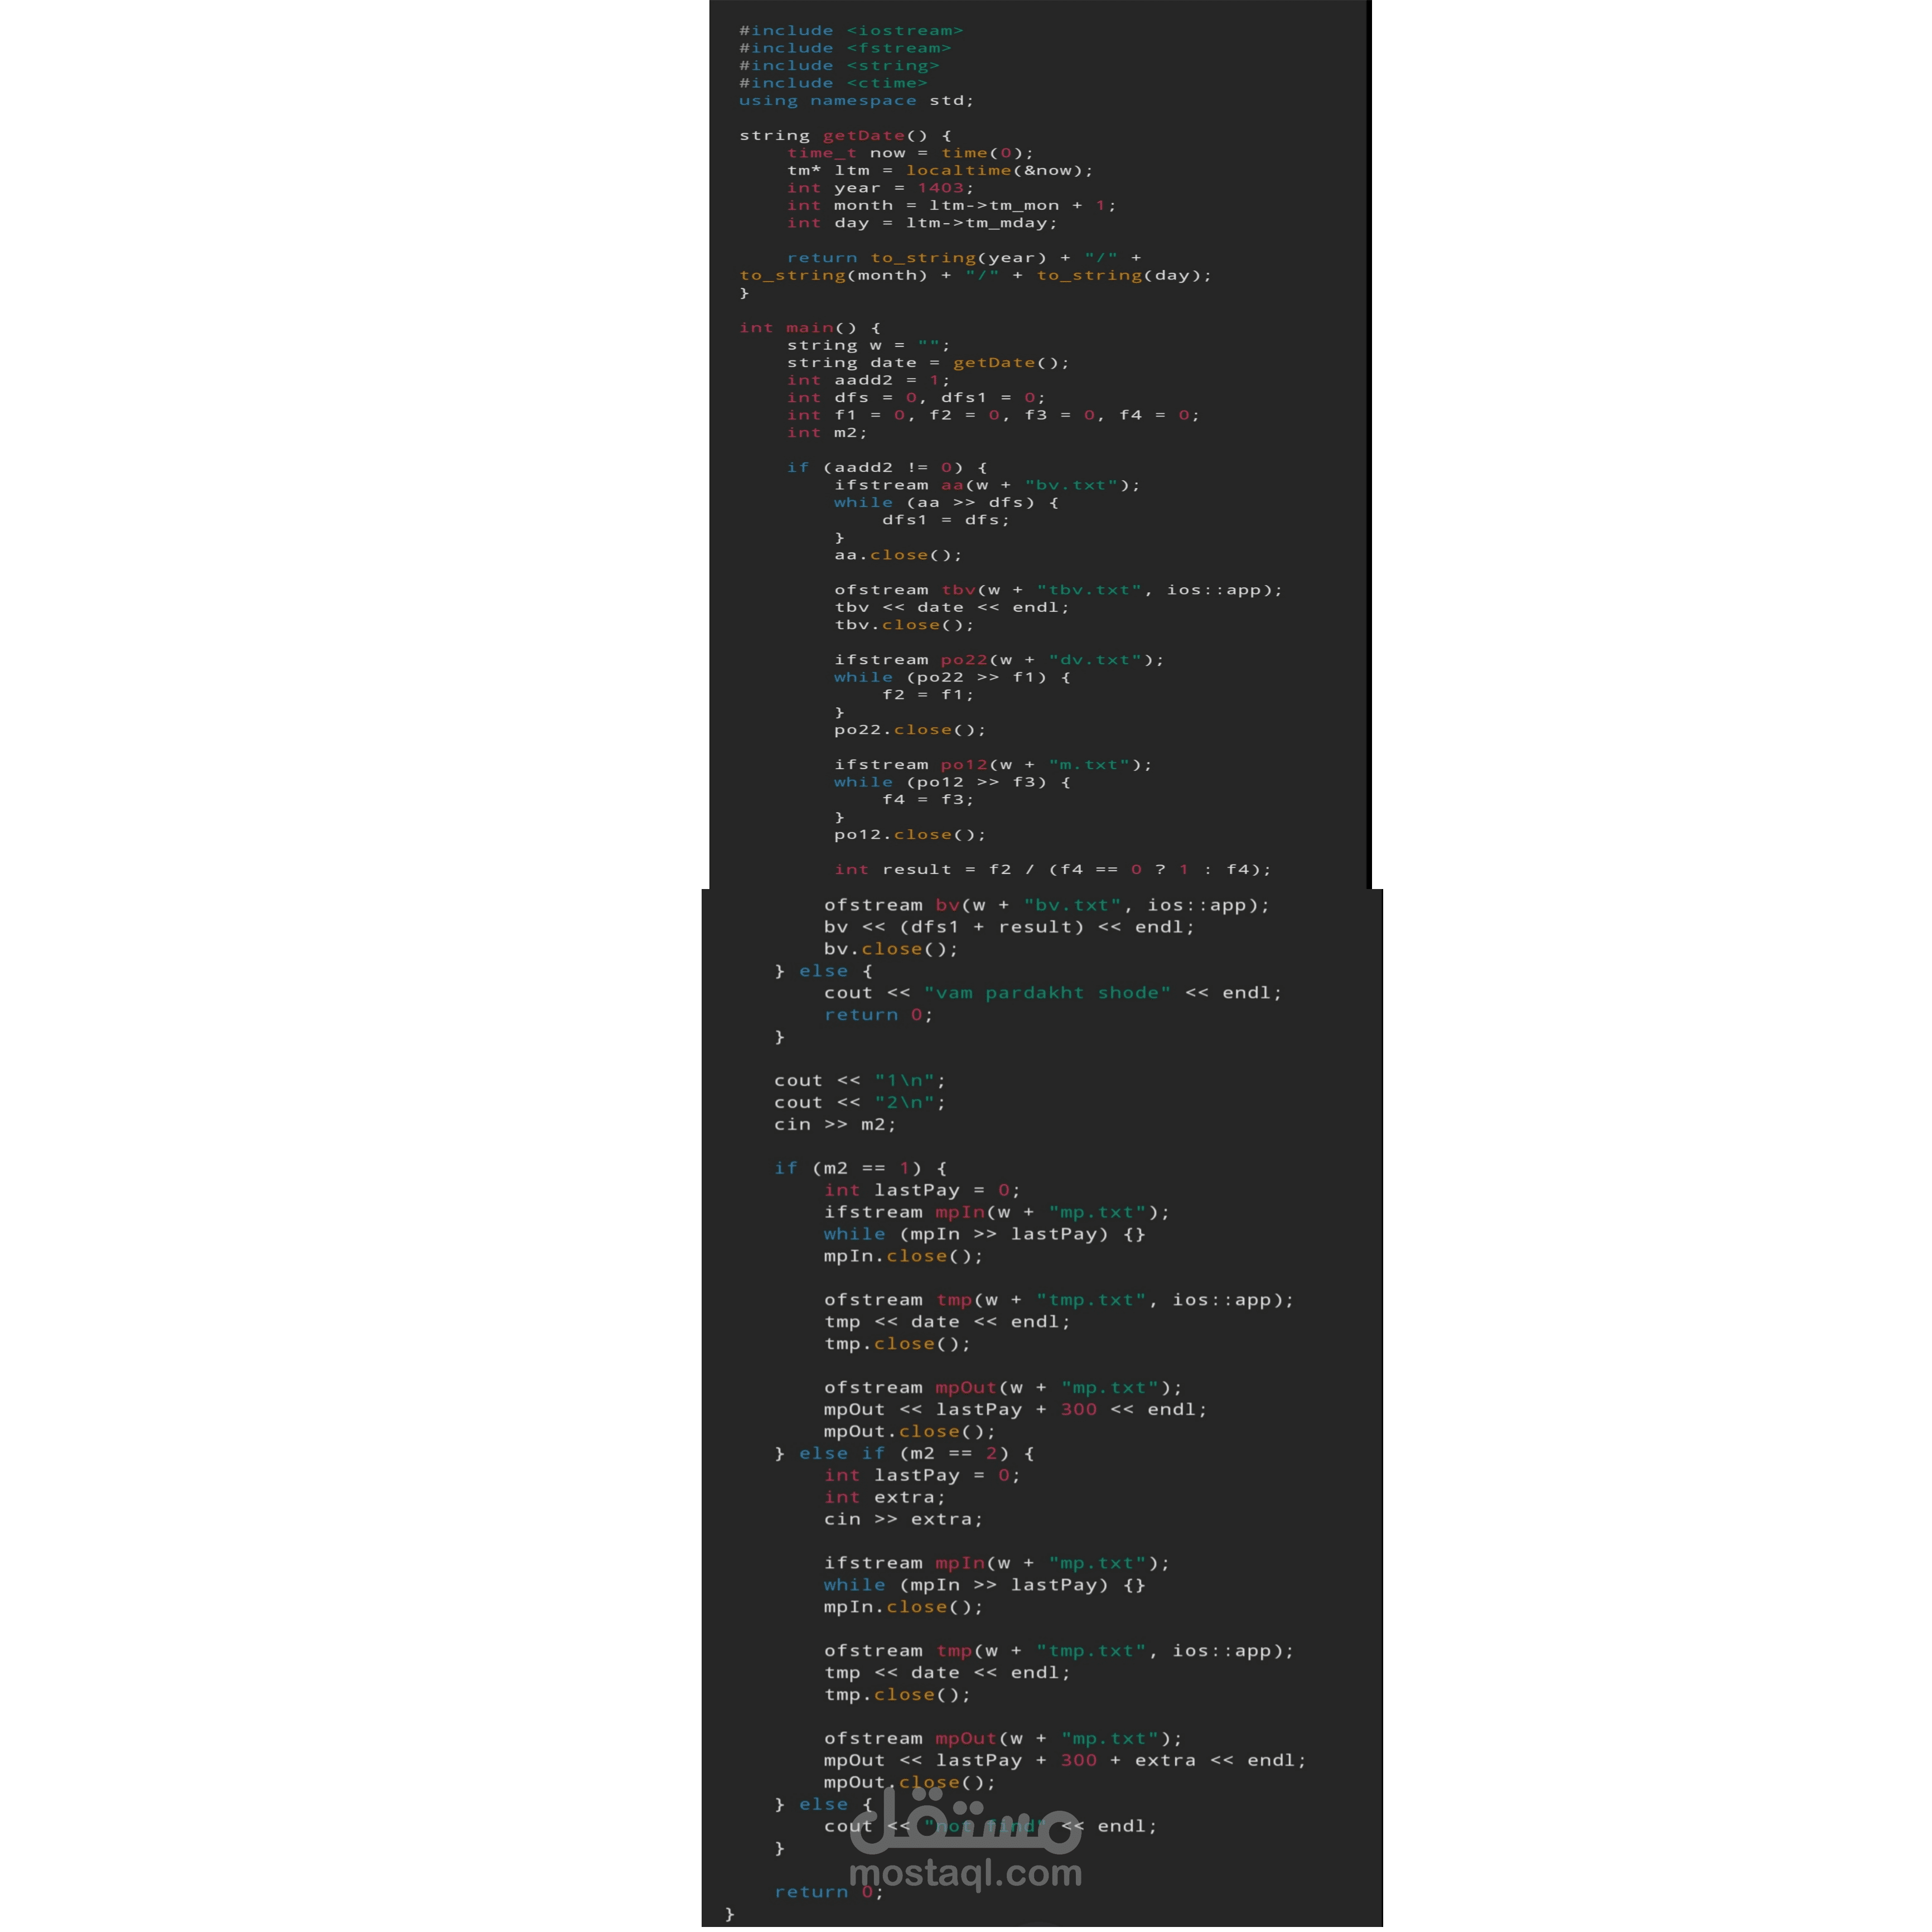Click the 'int dfs = 0, dfs1 = 0;' line
The image size is (1932, 1932).
[916, 398]
